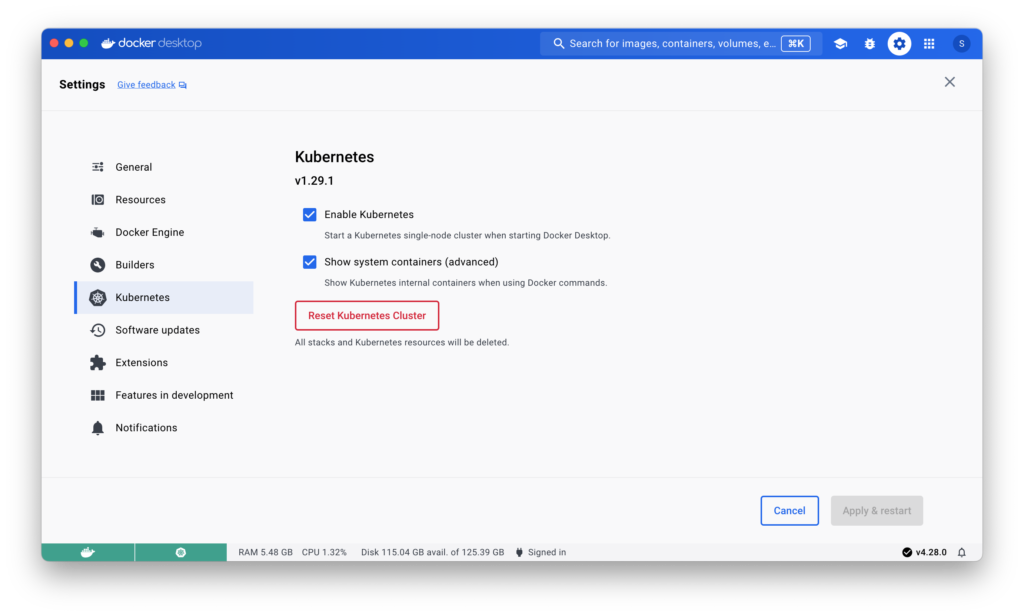Disable the Enable Kubernetes checkbox
This screenshot has width=1024, height=616.
click(x=310, y=215)
